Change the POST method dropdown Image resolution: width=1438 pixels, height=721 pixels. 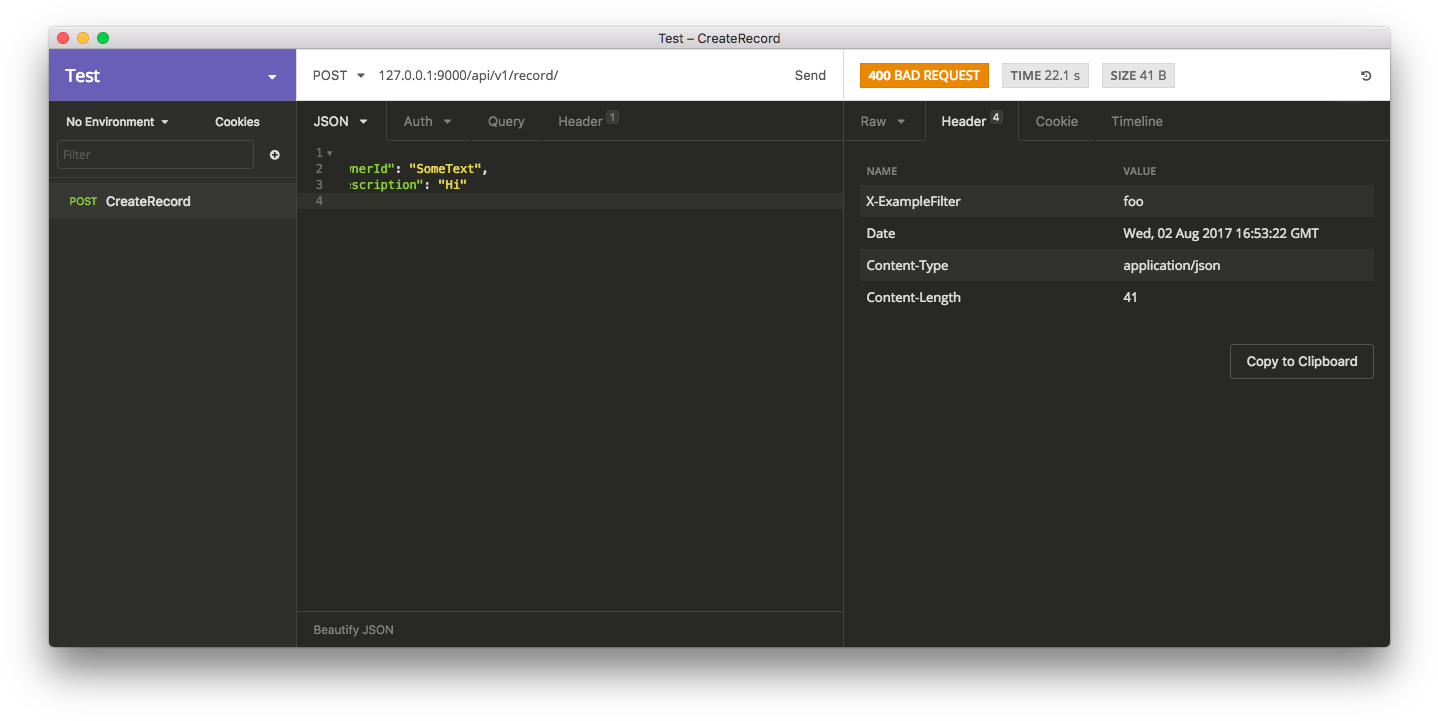tap(338, 75)
